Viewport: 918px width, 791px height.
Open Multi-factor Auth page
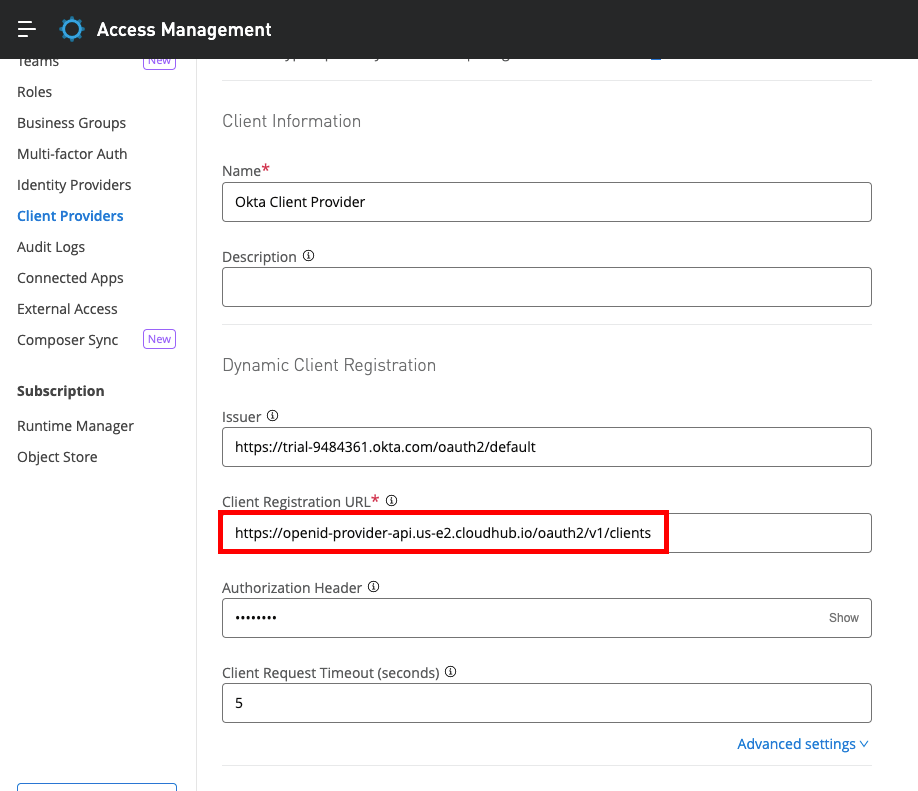click(72, 154)
